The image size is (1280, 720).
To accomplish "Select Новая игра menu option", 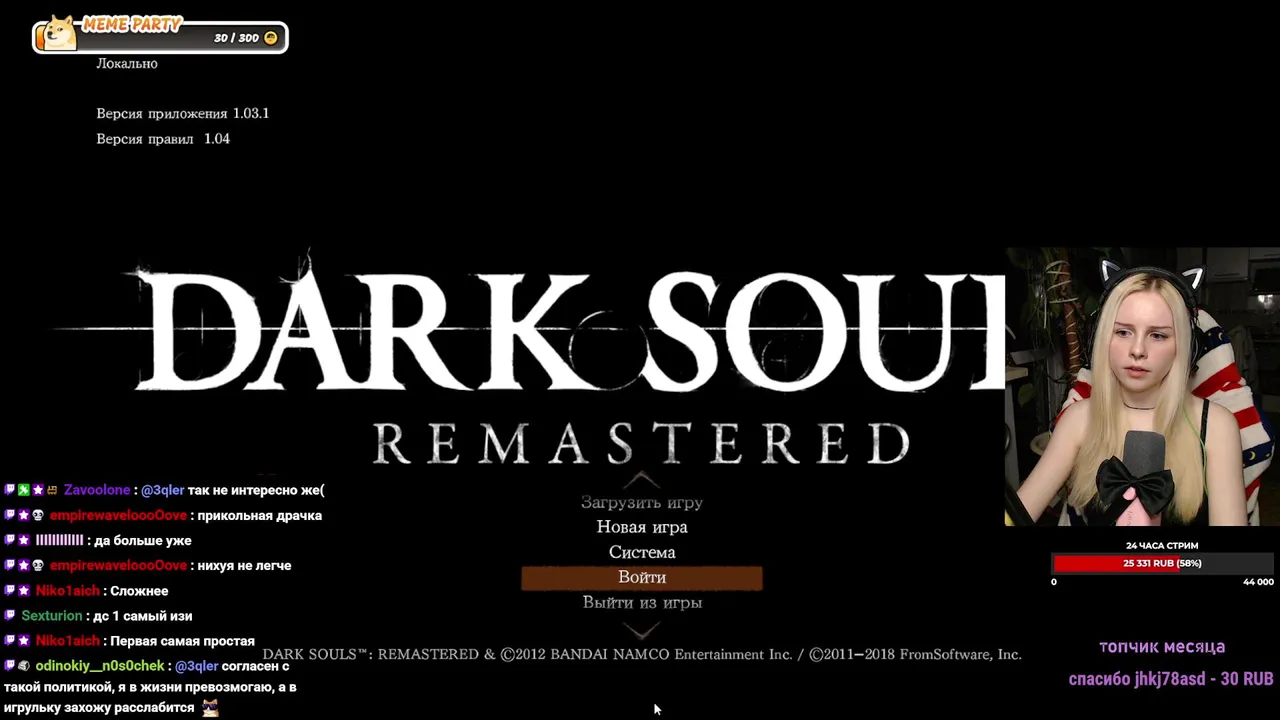I will [x=642, y=527].
